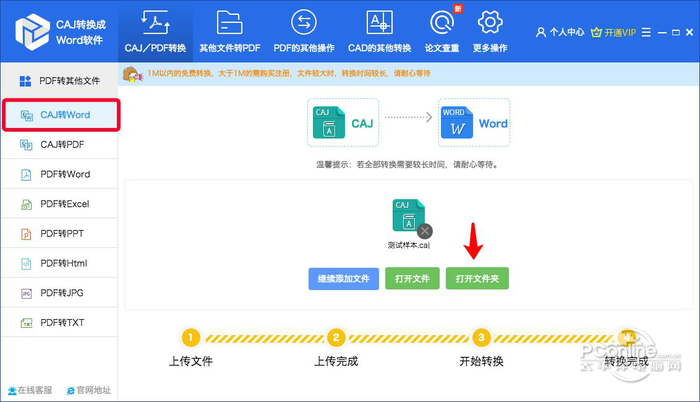Click the PDF转Word row icon
Viewport: 700px width, 402px height.
coord(26,175)
